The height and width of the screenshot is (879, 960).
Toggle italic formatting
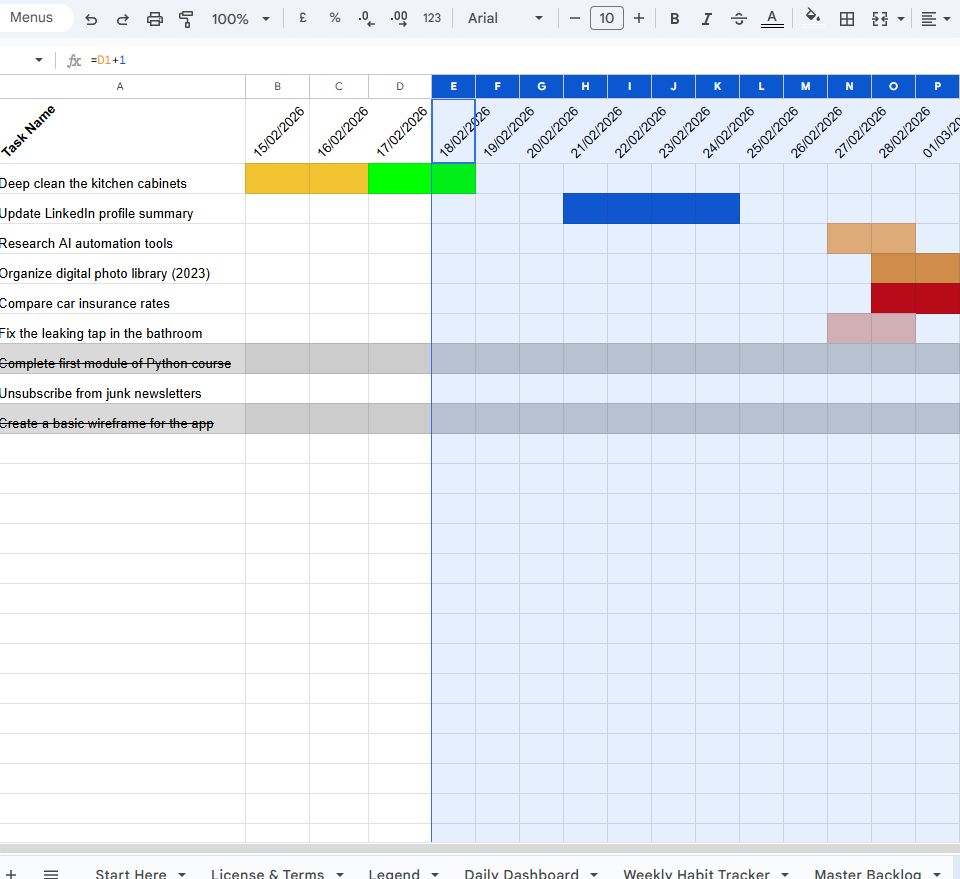(x=707, y=18)
